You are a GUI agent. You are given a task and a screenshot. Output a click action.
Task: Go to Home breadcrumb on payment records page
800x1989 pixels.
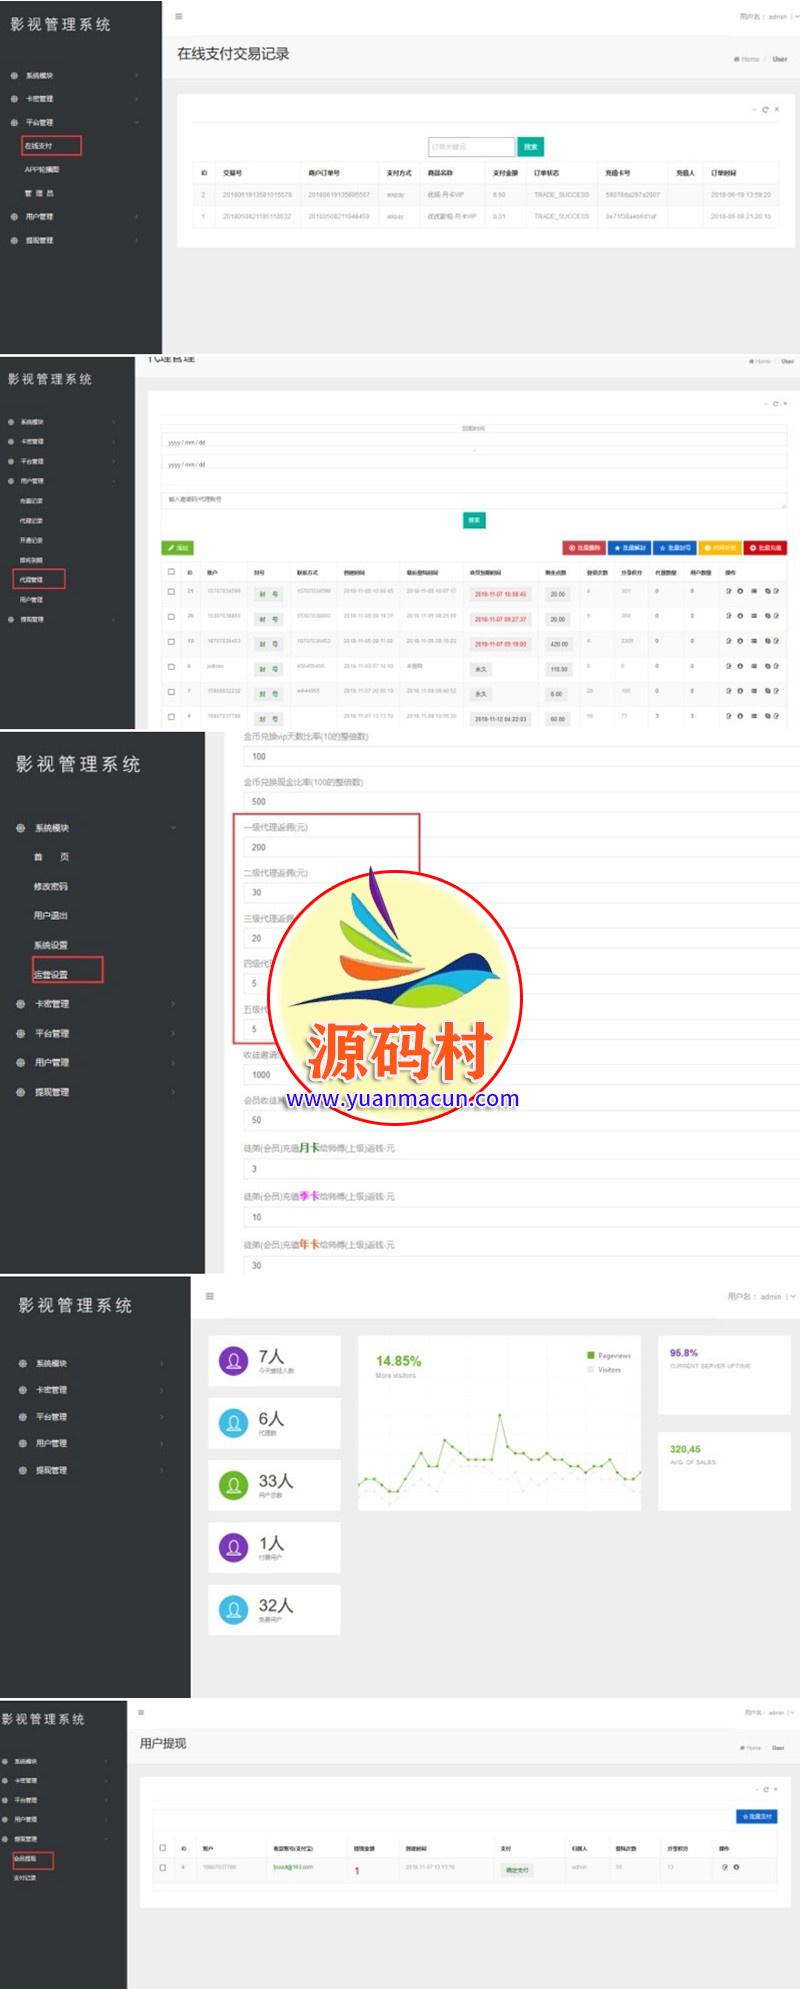click(x=746, y=59)
